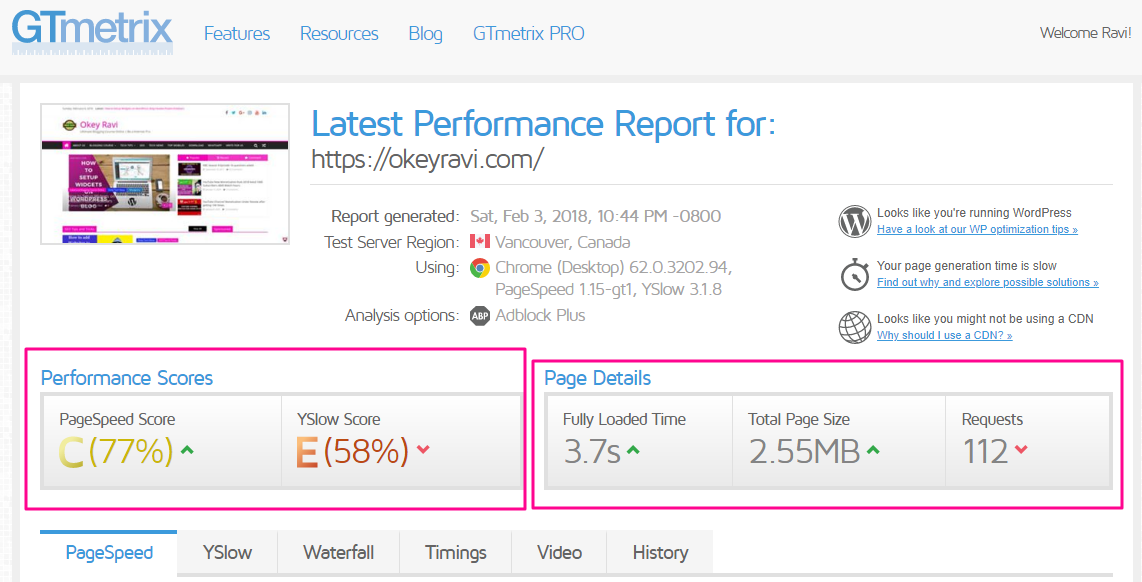Click the red arrow beside YSlow score
The height and width of the screenshot is (582, 1142).
423,449
